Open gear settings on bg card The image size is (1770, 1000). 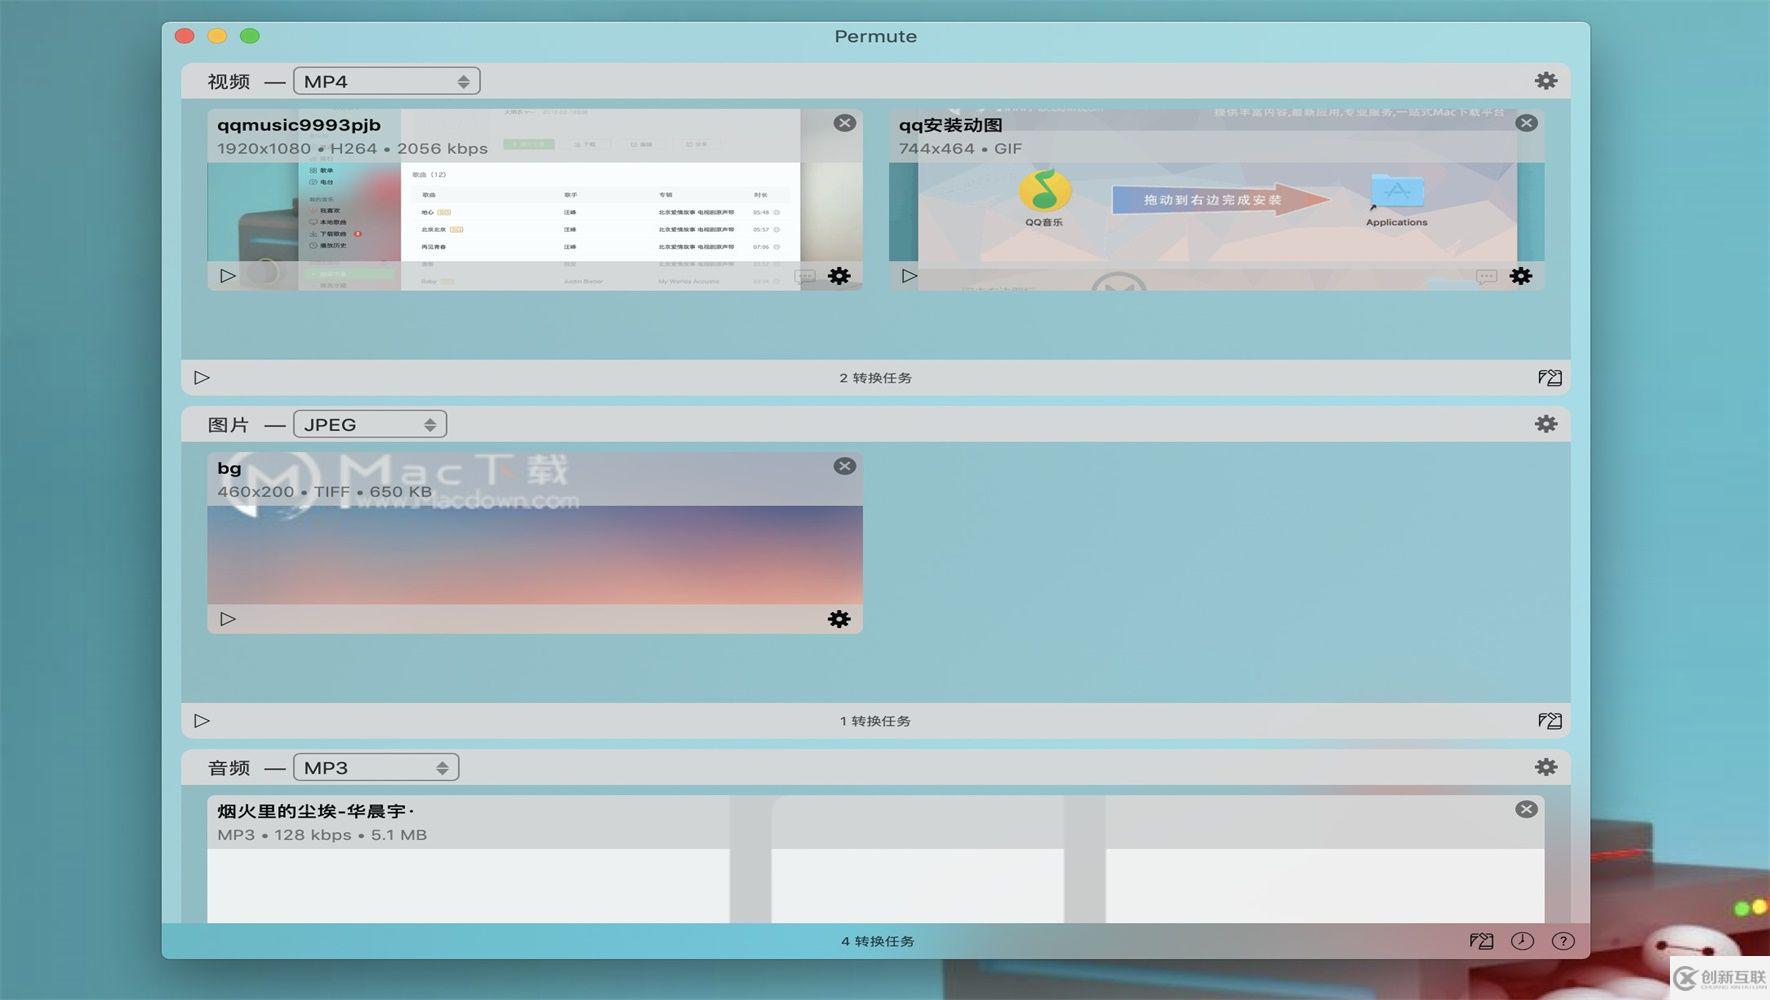(x=839, y=619)
